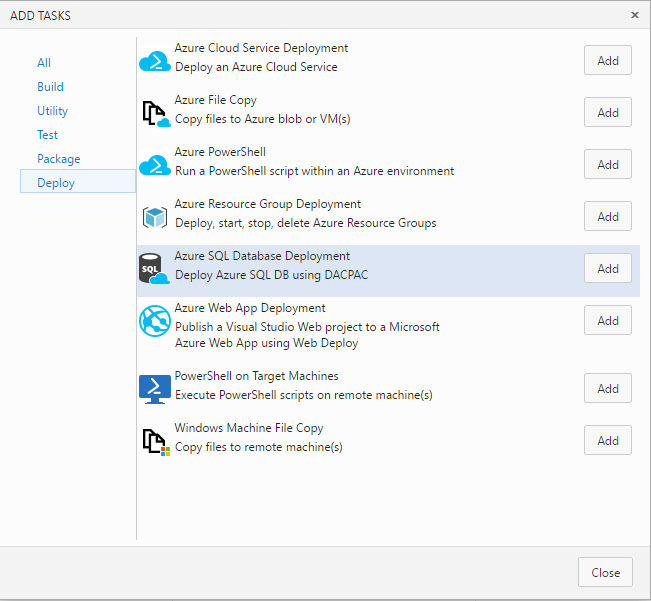Click the Azure Cloud Service Deployment cloud icon
Screen dimensions: 651x601
pyautogui.click(x=154, y=61)
